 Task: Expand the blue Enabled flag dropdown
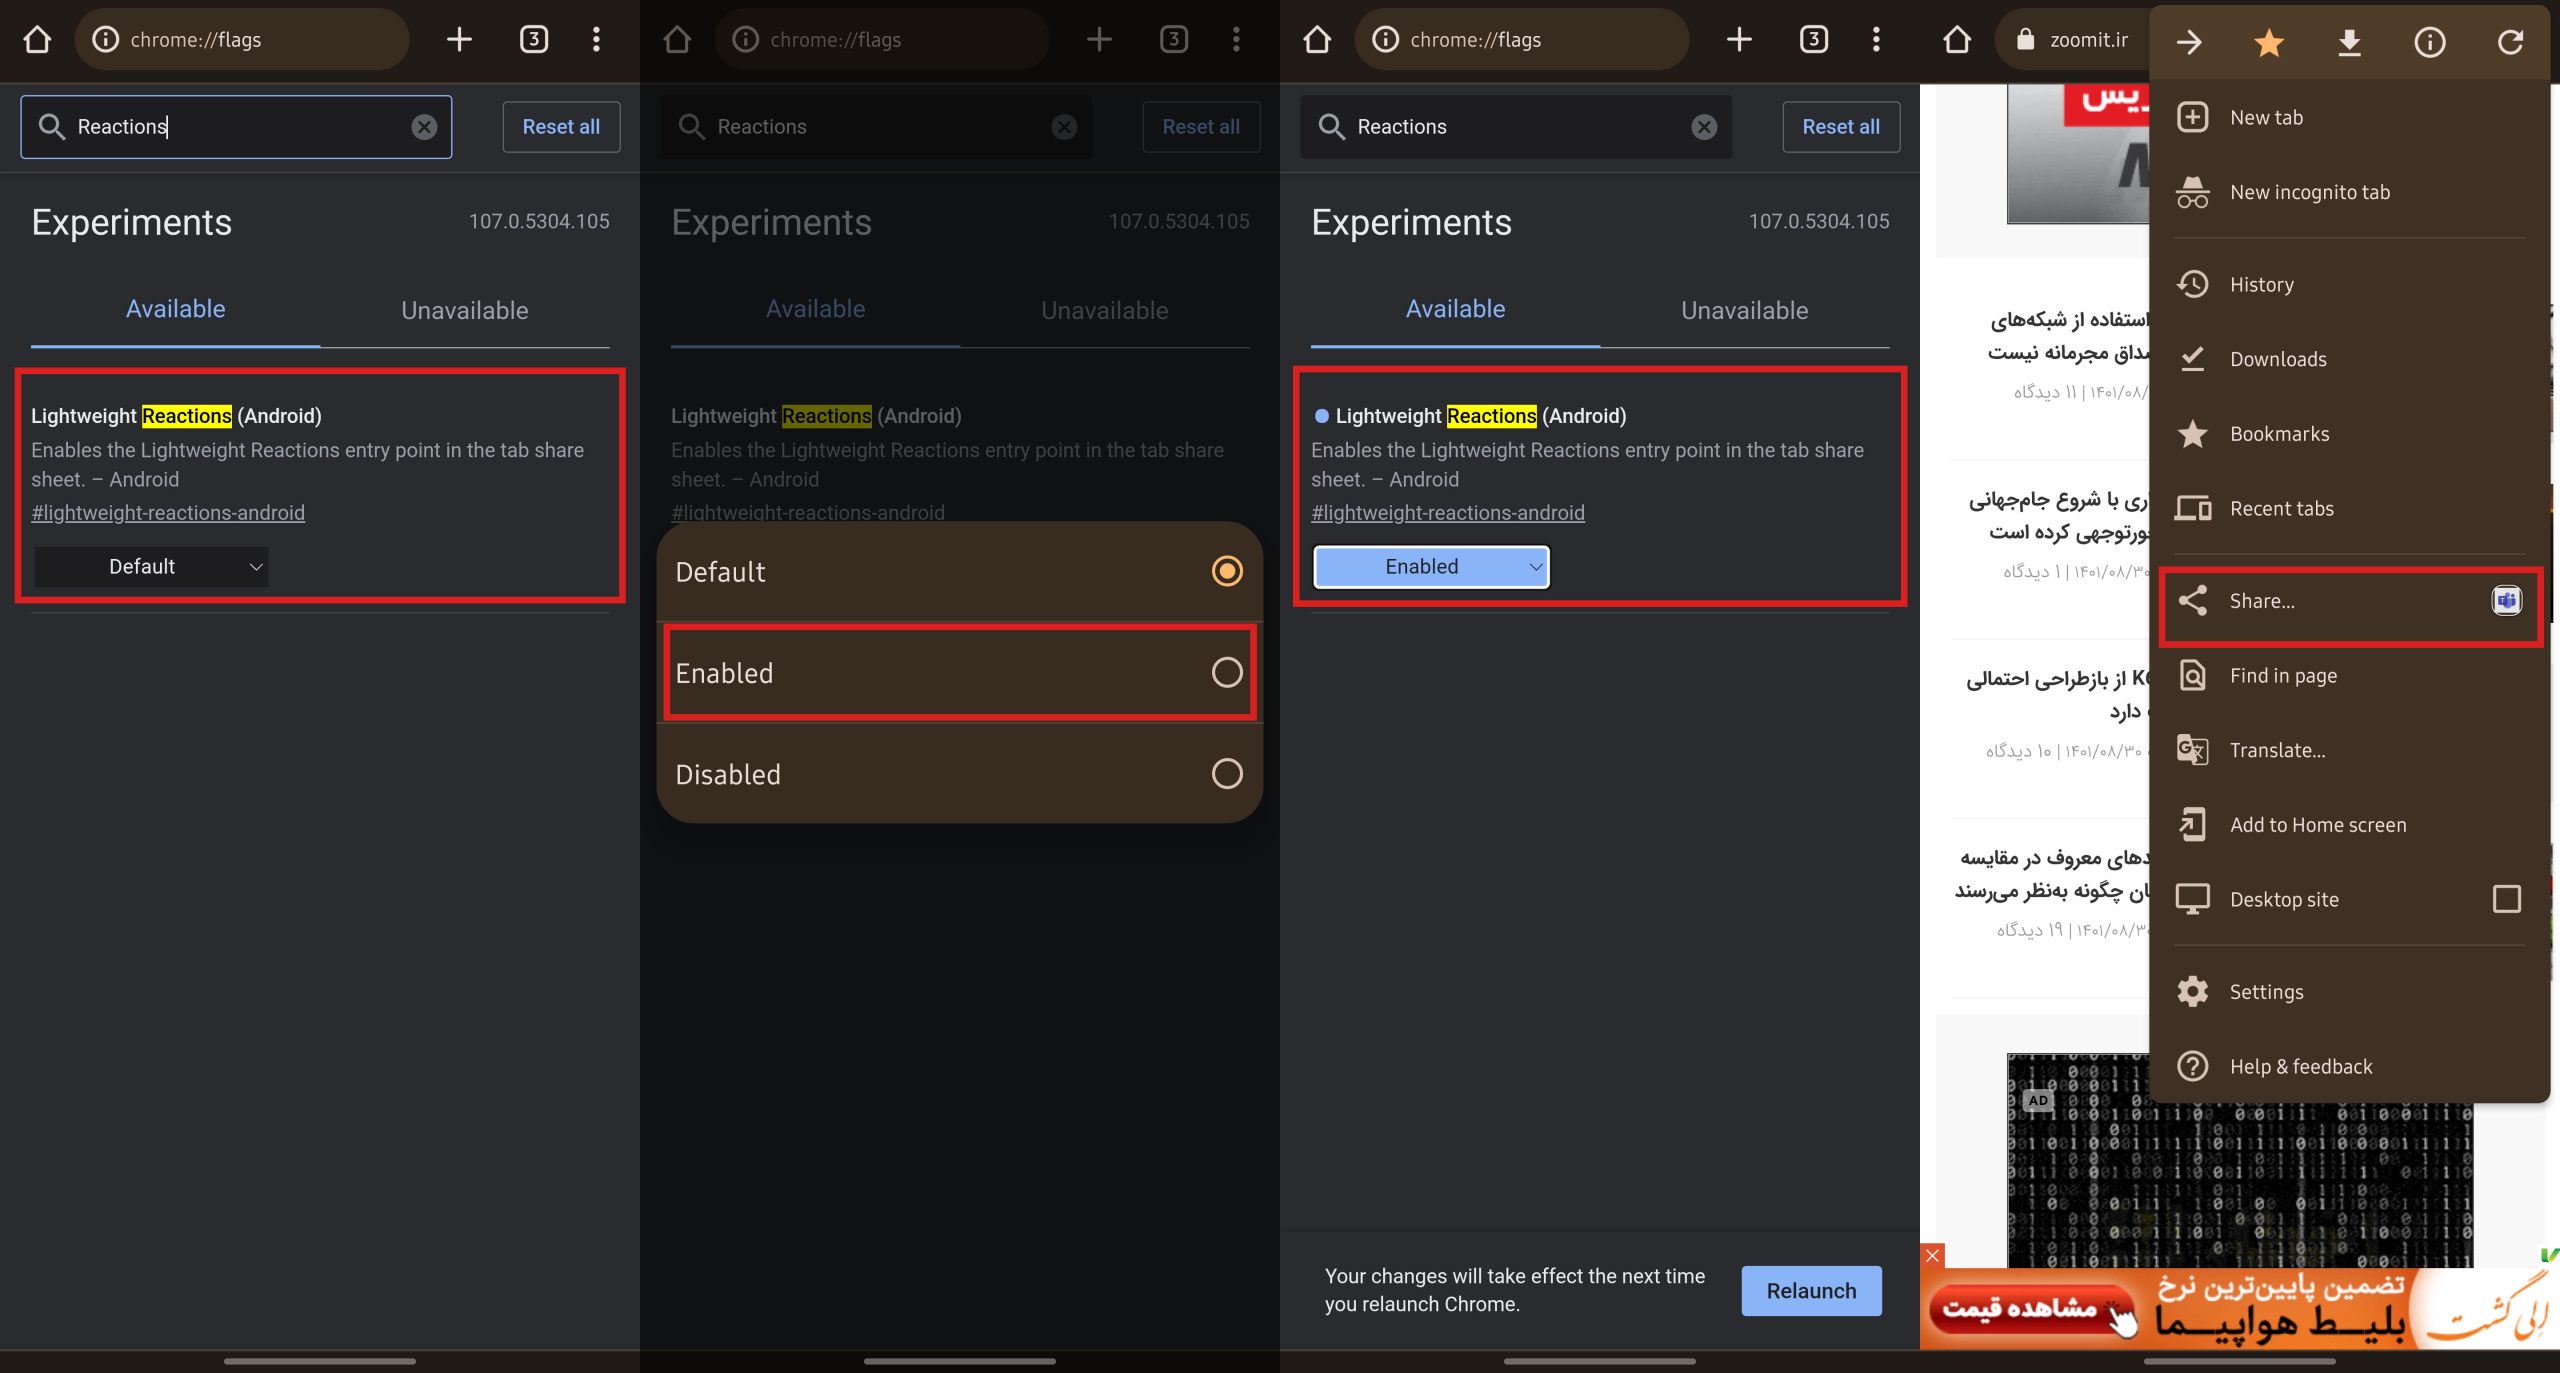click(x=1431, y=567)
